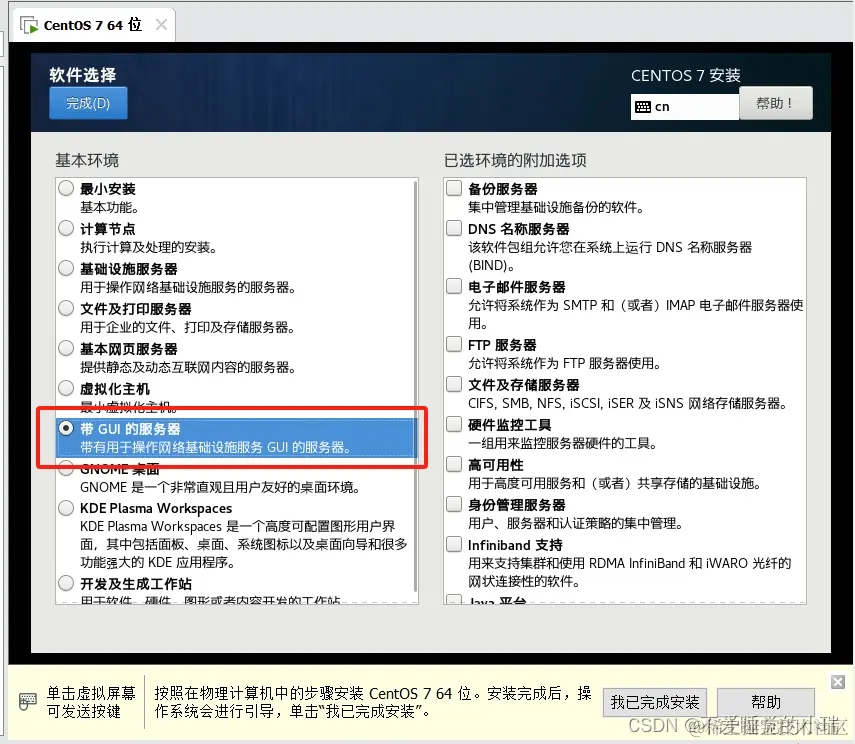Click the 帮助 button in bottom bar
Image resolution: width=855 pixels, height=744 pixels.
(x=766, y=702)
